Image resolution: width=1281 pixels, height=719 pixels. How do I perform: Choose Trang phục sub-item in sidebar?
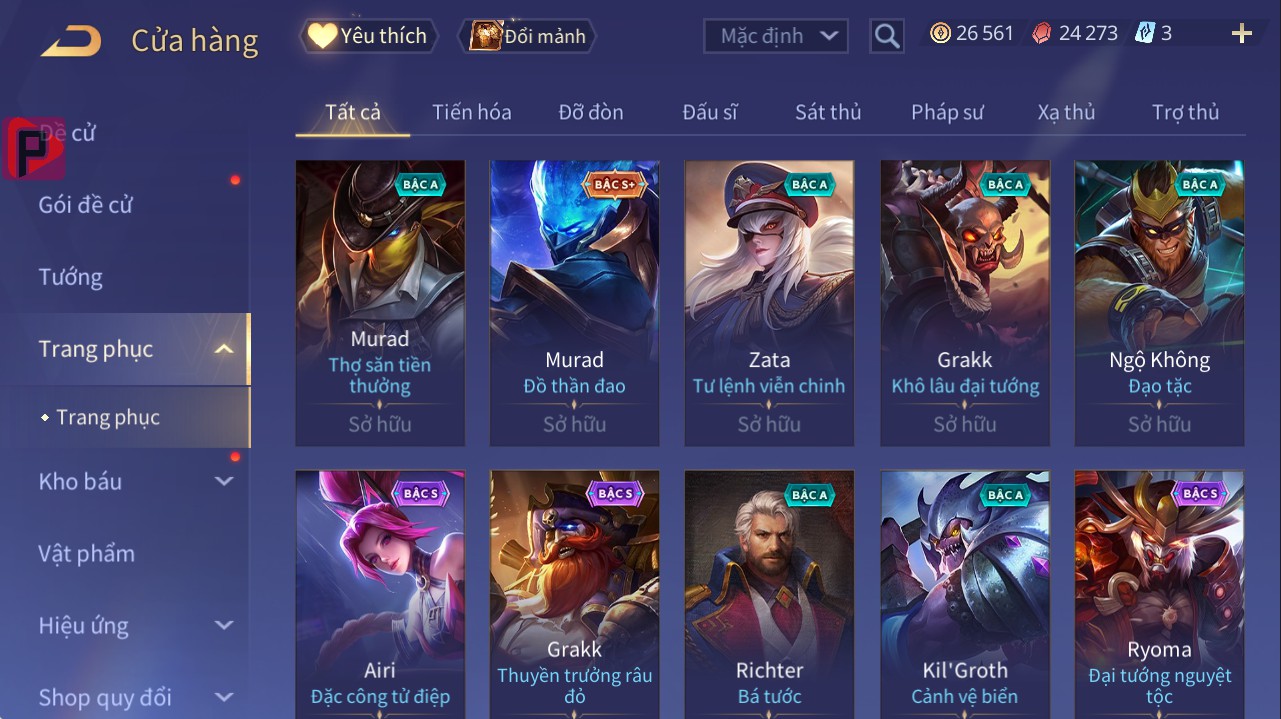pyautogui.click(x=108, y=417)
